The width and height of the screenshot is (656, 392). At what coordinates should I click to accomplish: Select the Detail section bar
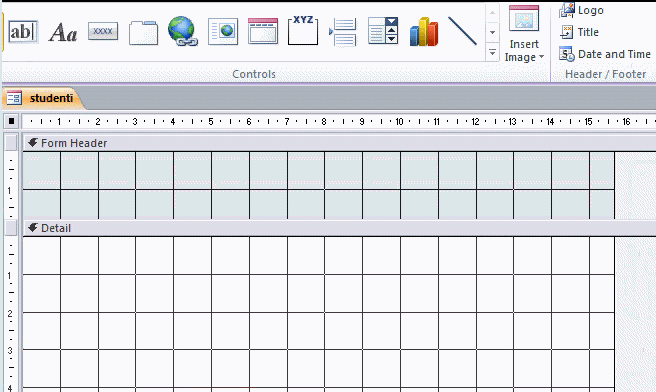[340, 228]
